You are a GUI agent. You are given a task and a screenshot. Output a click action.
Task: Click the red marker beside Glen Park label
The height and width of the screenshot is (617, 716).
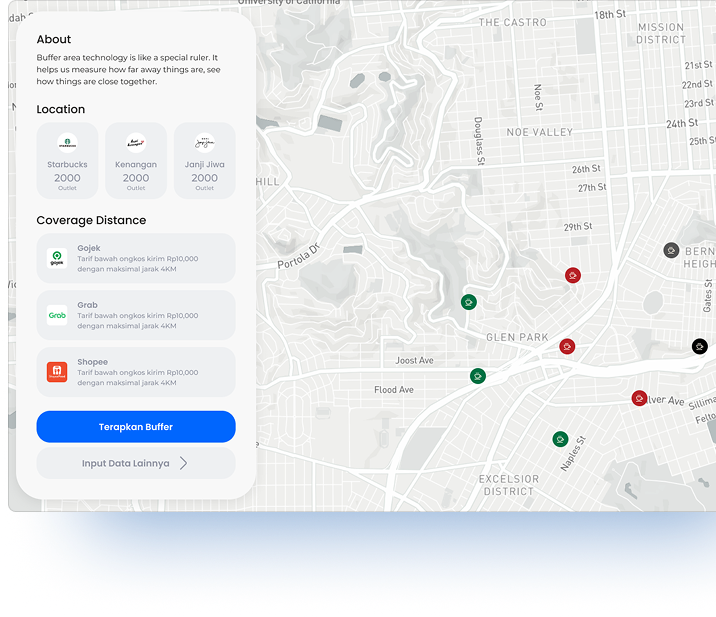pos(567,346)
